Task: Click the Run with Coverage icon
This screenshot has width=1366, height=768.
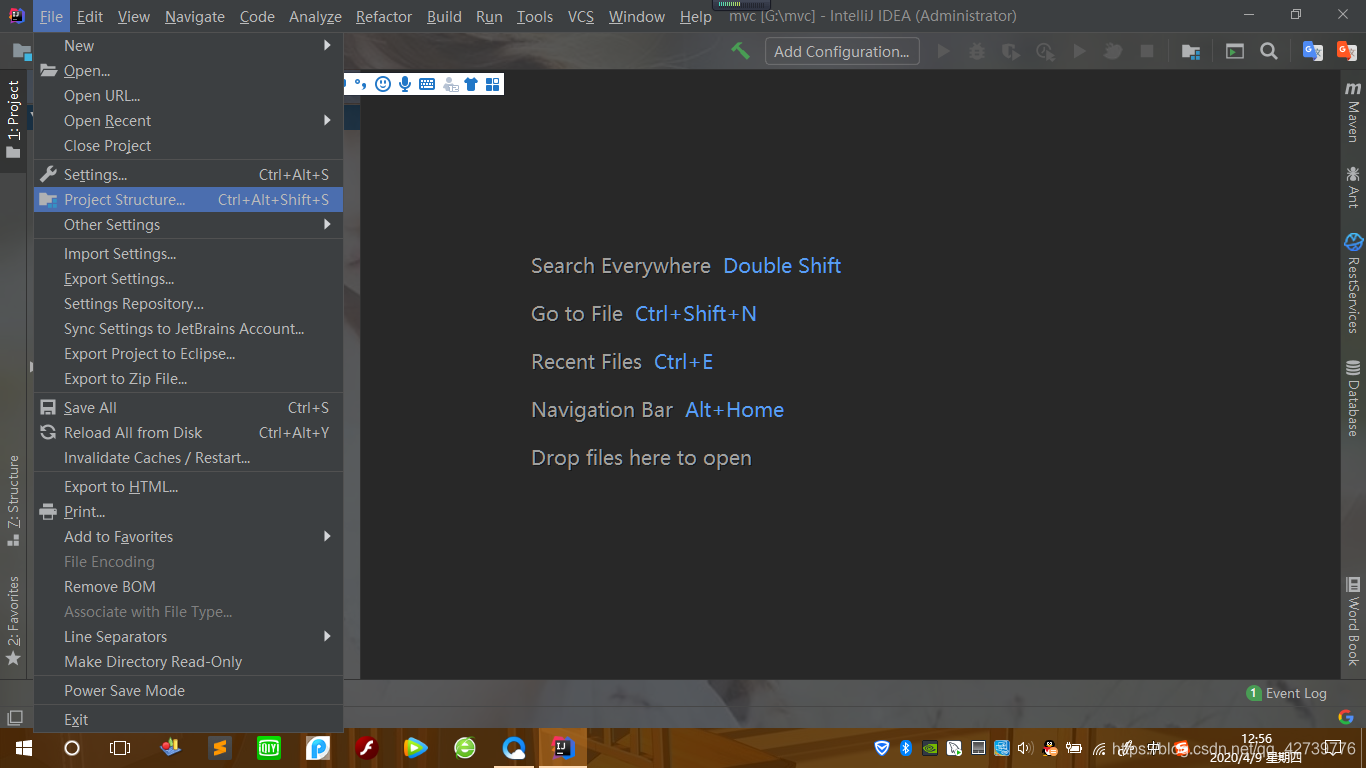Action: [x=1011, y=51]
